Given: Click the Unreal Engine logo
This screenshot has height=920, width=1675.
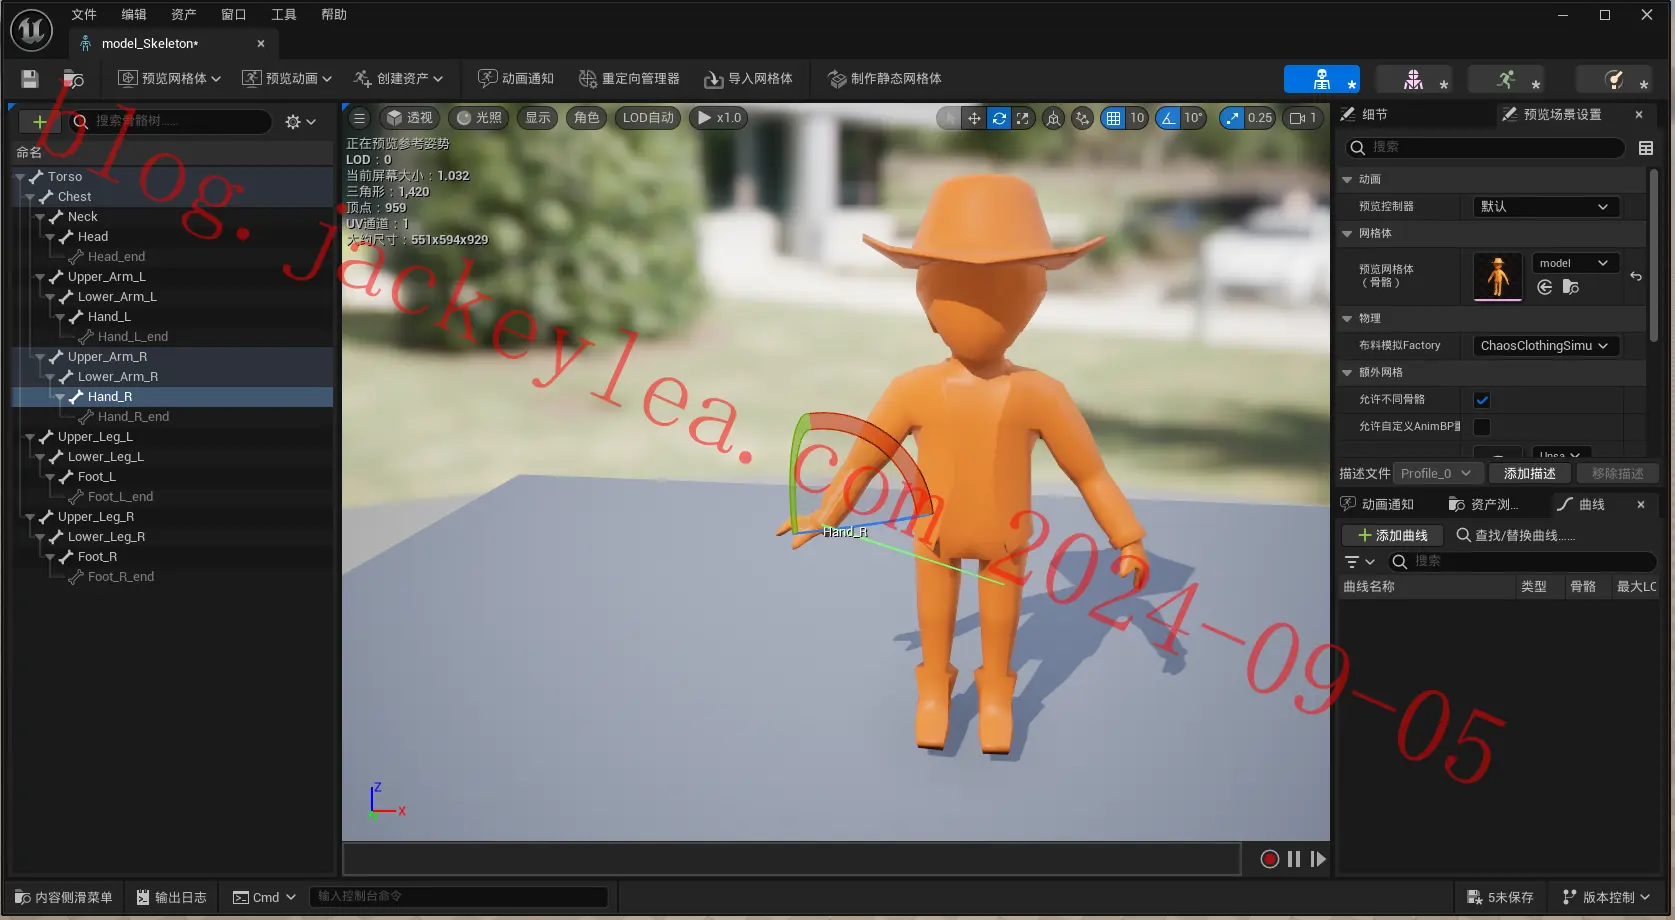Looking at the screenshot, I should point(31,30).
